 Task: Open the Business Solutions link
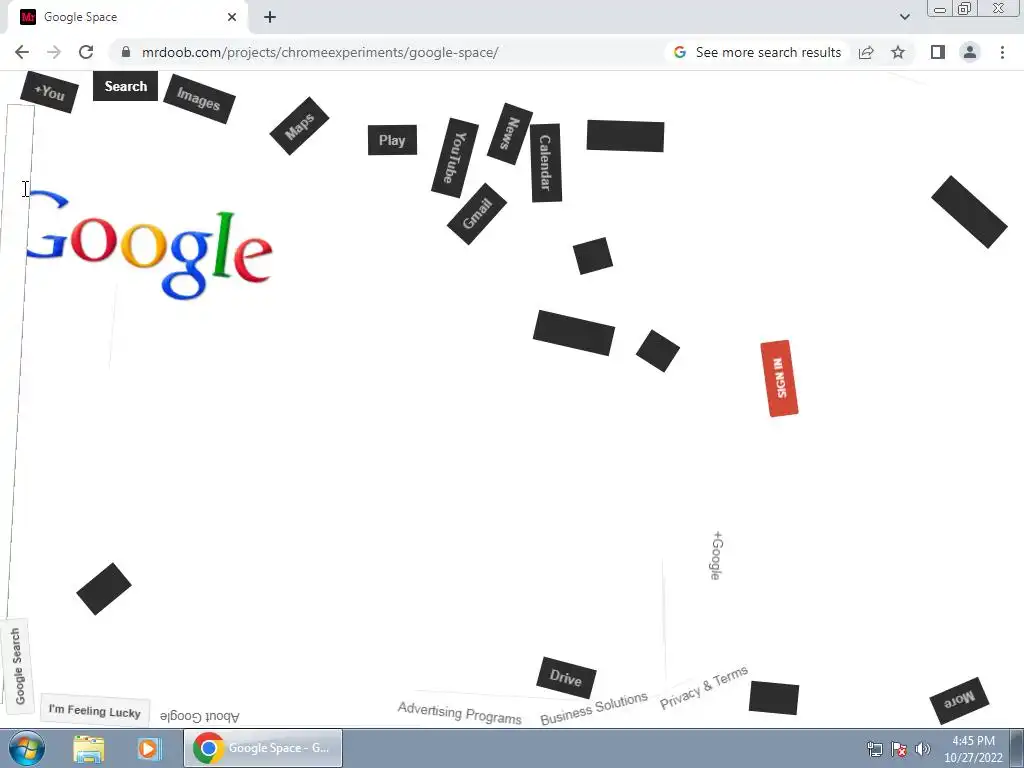click(x=594, y=709)
